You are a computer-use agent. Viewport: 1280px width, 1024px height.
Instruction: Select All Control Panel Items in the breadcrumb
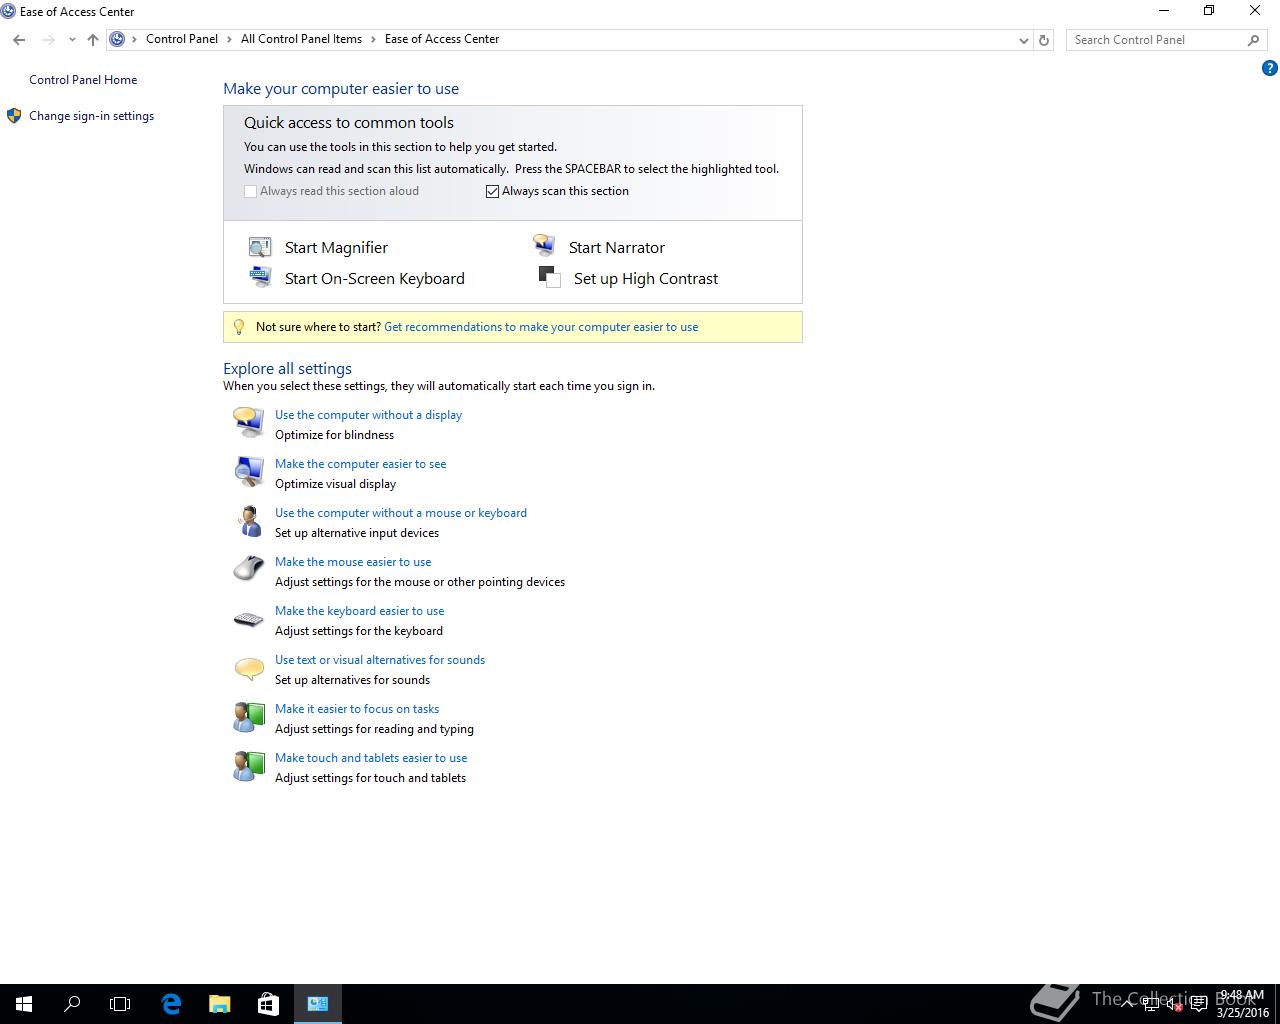(x=301, y=39)
